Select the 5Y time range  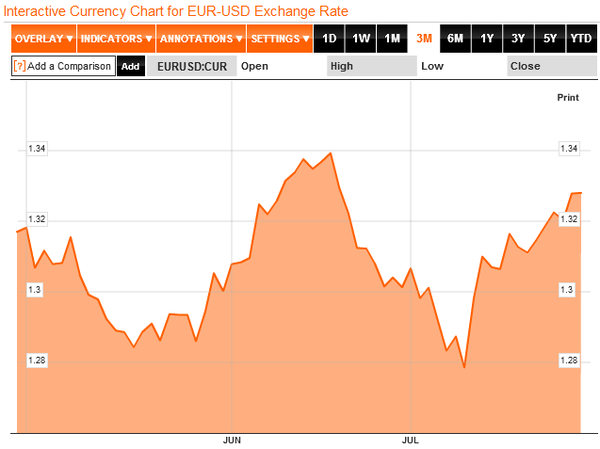[549, 39]
